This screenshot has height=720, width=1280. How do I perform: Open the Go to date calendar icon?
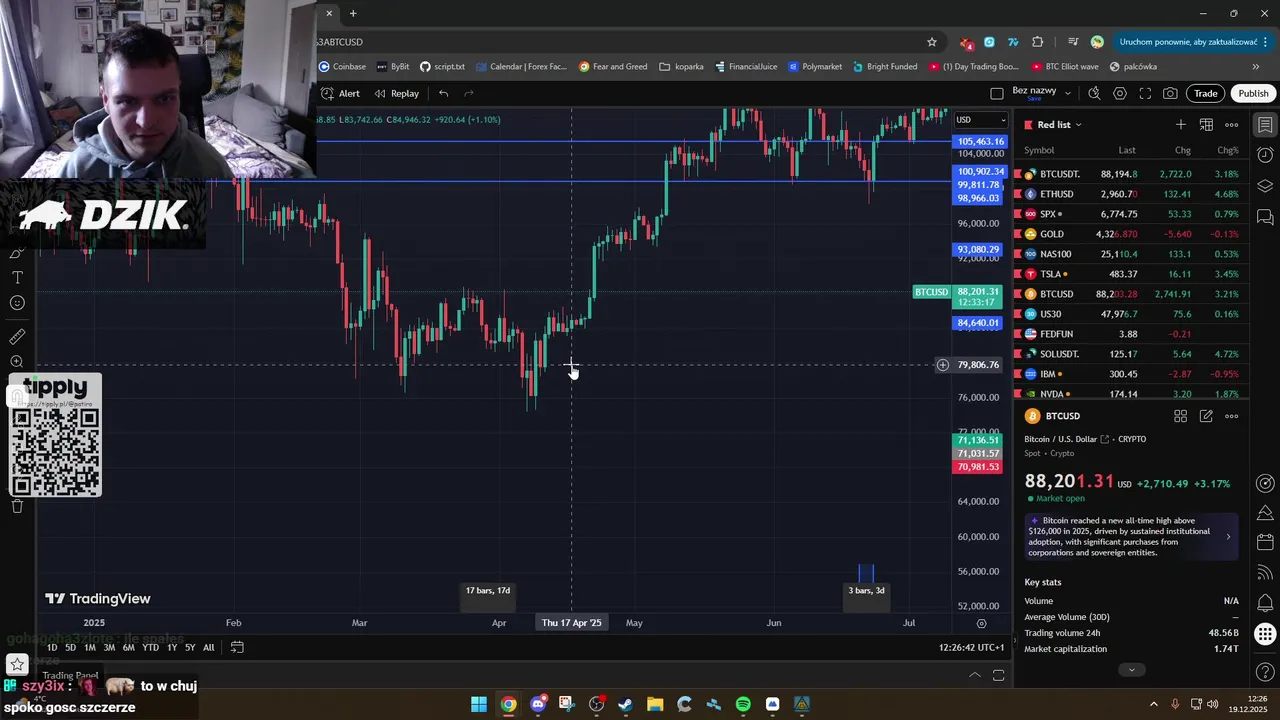[x=237, y=647]
